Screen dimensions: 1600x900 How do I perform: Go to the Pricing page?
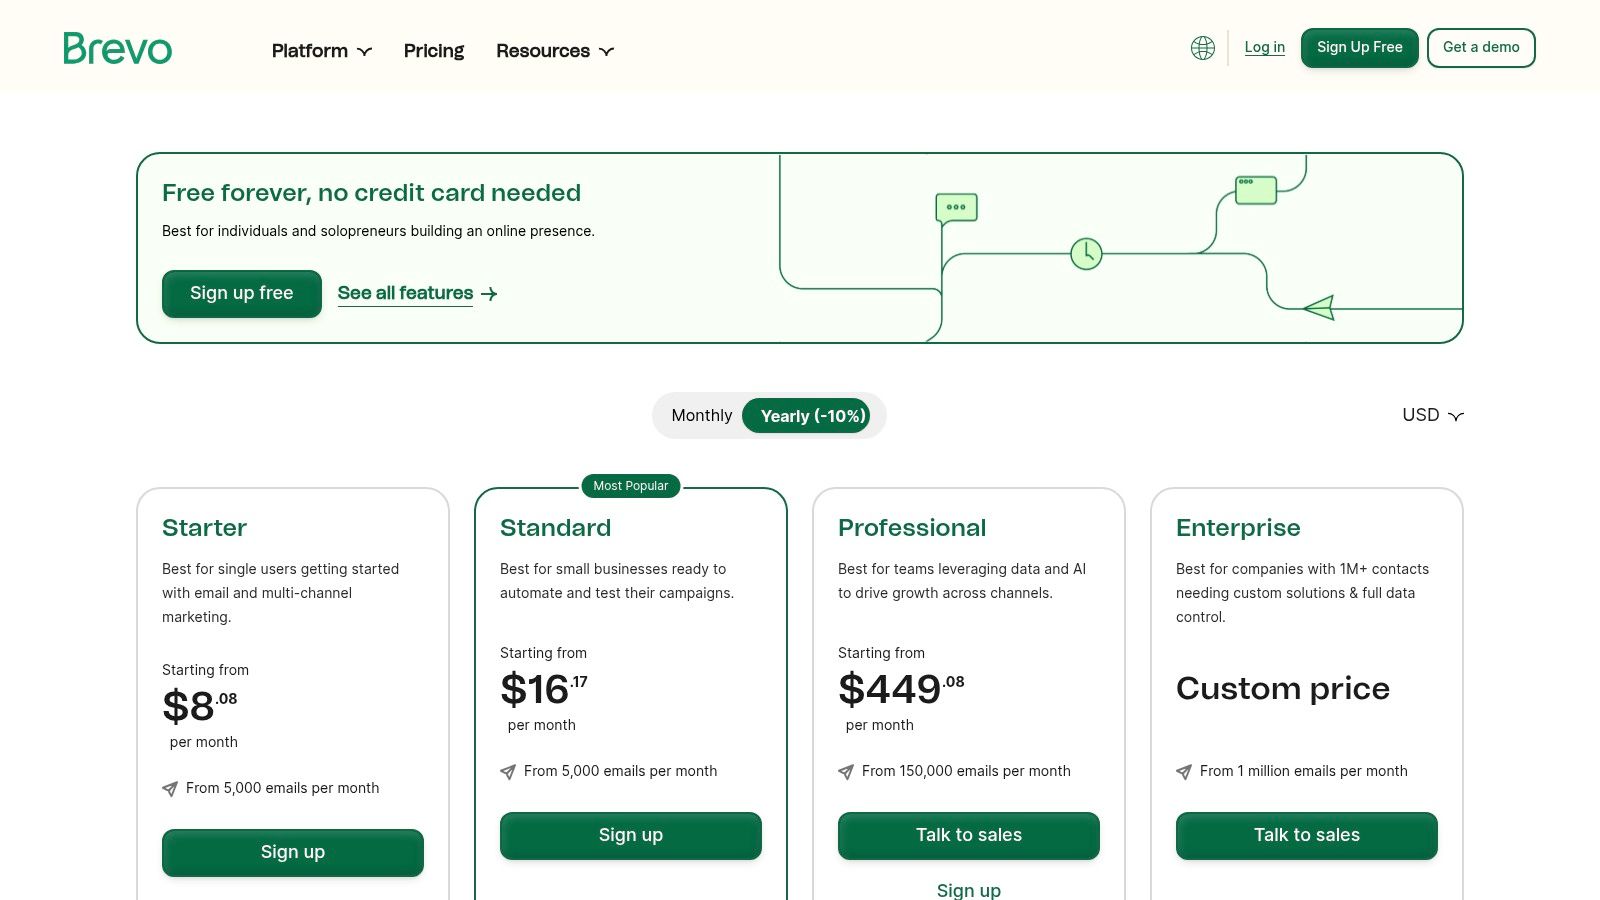434,51
